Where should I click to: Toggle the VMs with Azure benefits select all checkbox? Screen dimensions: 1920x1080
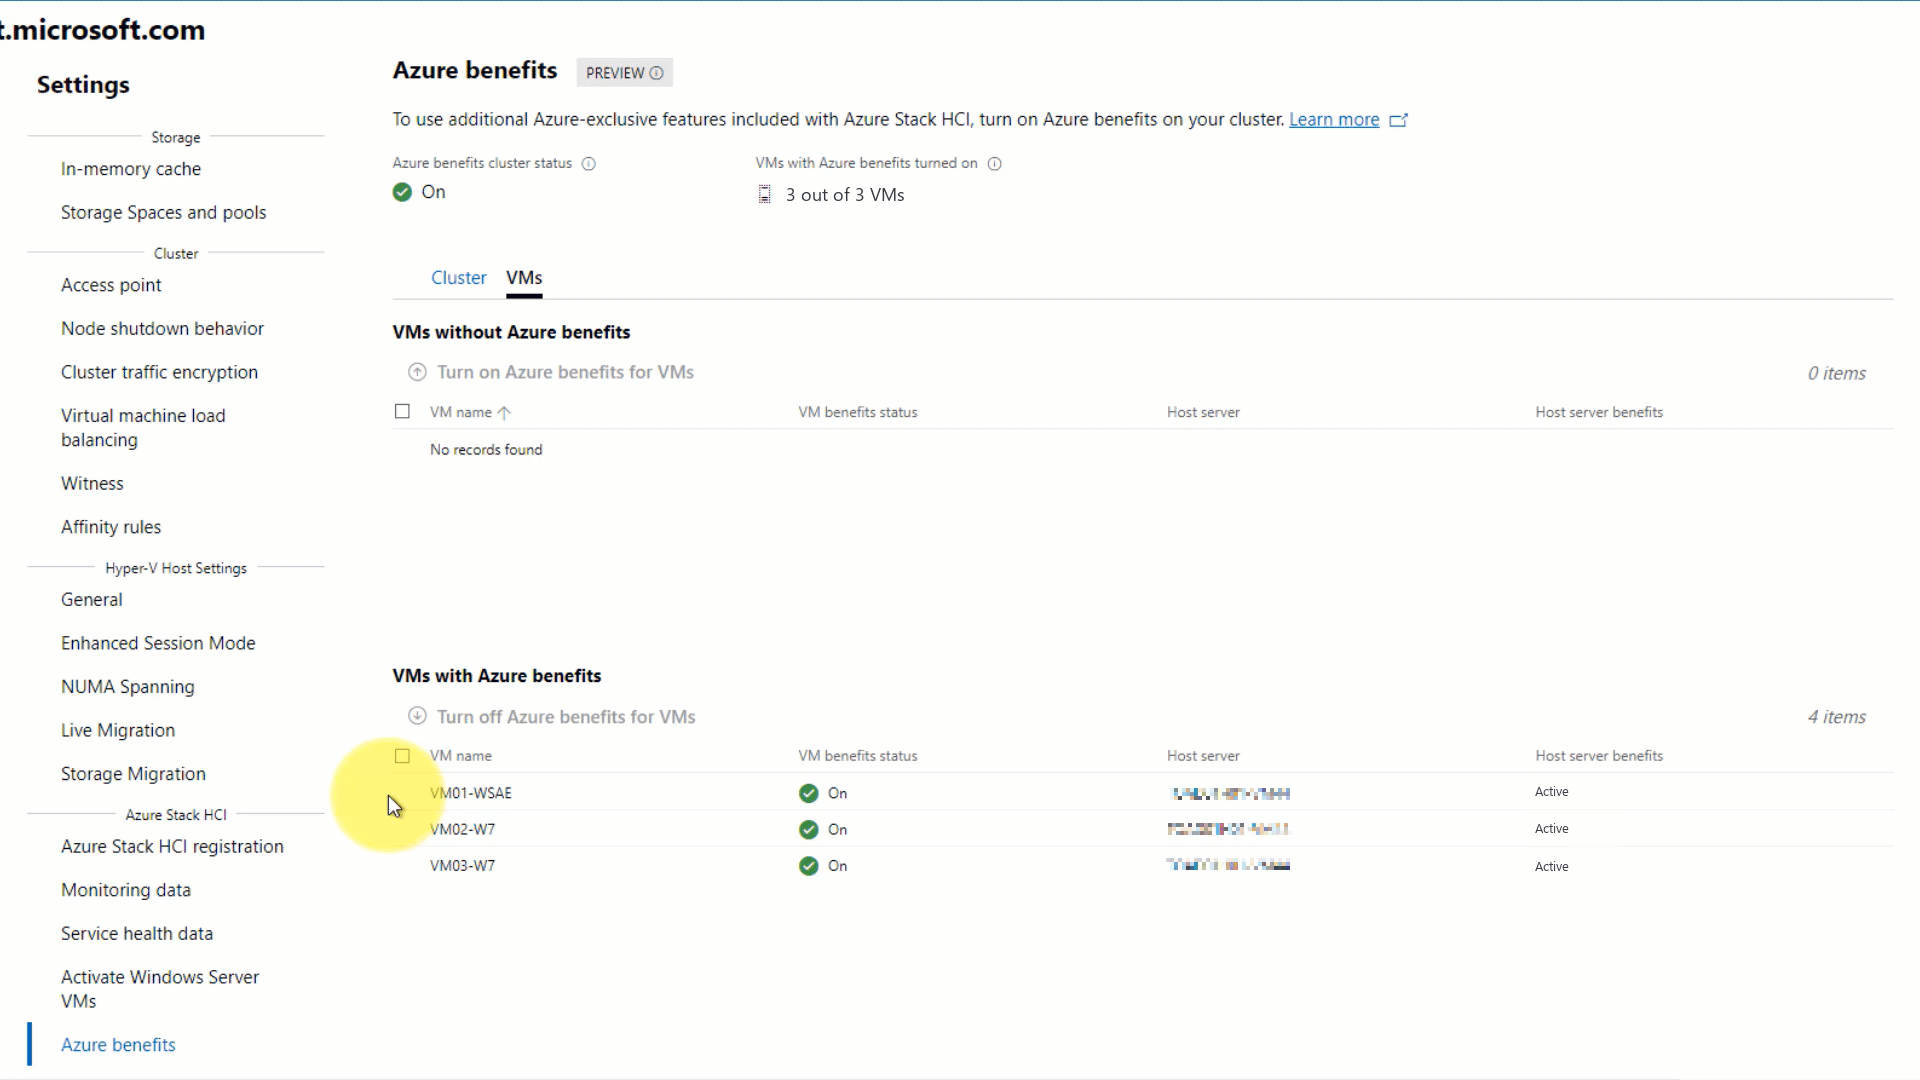402,756
